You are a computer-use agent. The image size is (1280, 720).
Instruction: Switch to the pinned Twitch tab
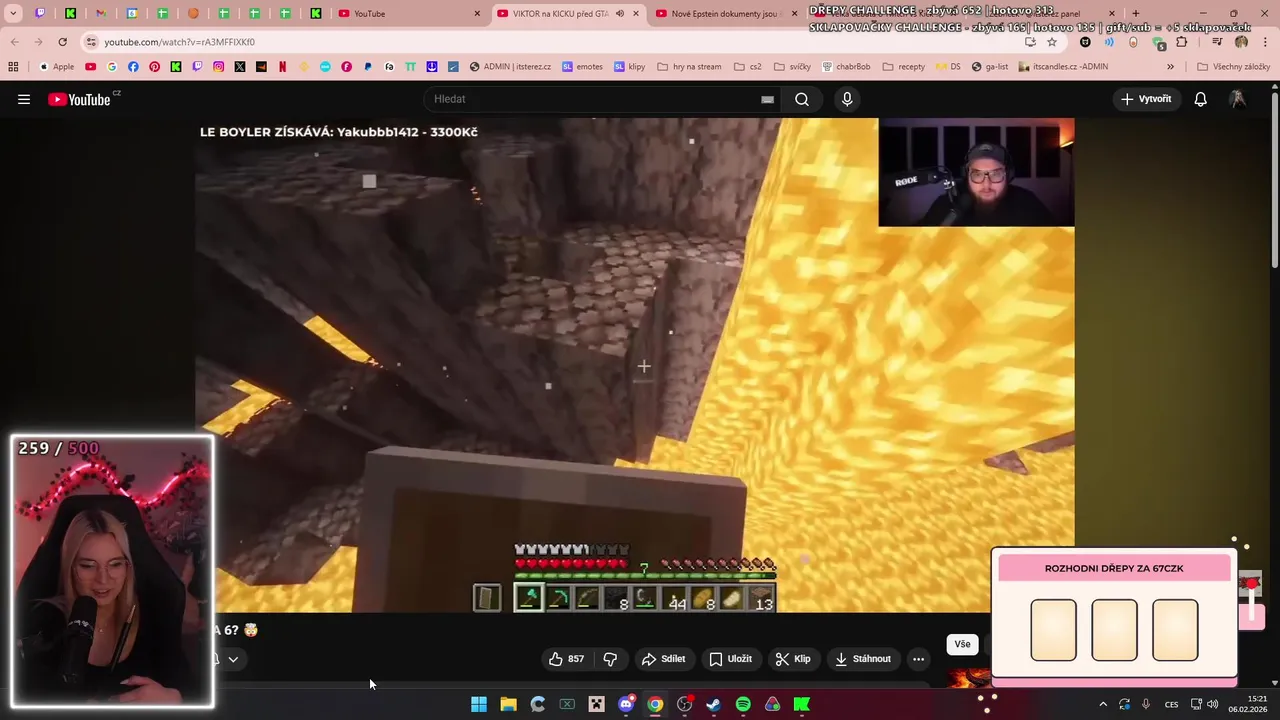tap(40, 14)
